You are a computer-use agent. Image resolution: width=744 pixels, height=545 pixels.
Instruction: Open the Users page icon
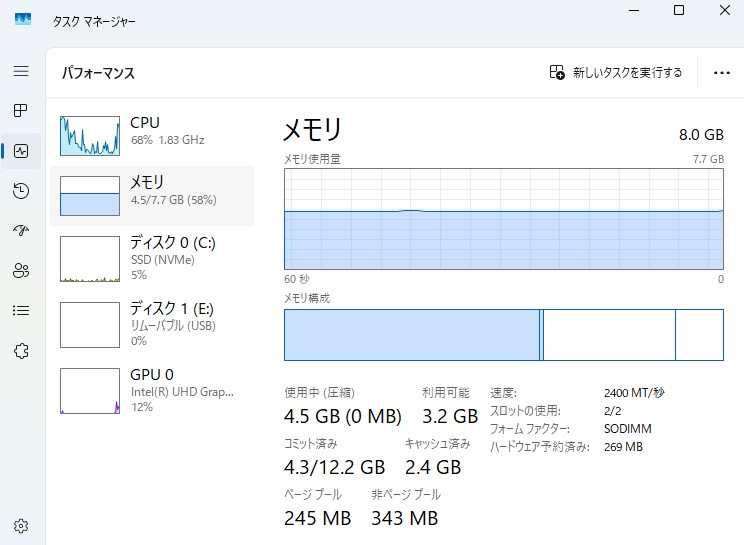pyautogui.click(x=21, y=270)
